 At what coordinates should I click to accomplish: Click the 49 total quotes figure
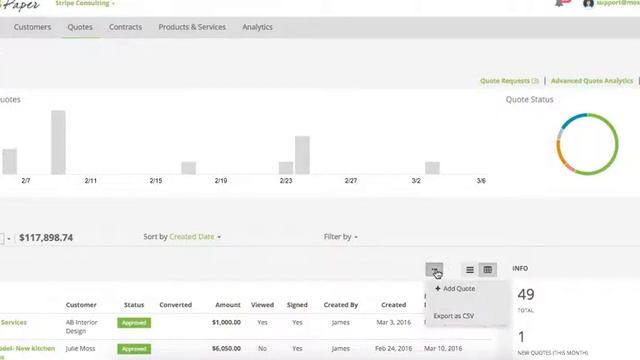coord(526,294)
